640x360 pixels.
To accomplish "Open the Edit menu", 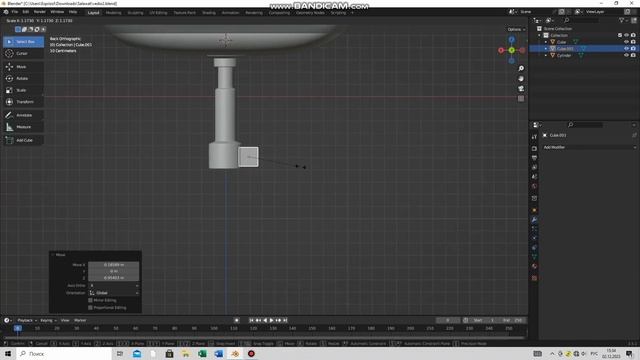I will pos(26,12).
